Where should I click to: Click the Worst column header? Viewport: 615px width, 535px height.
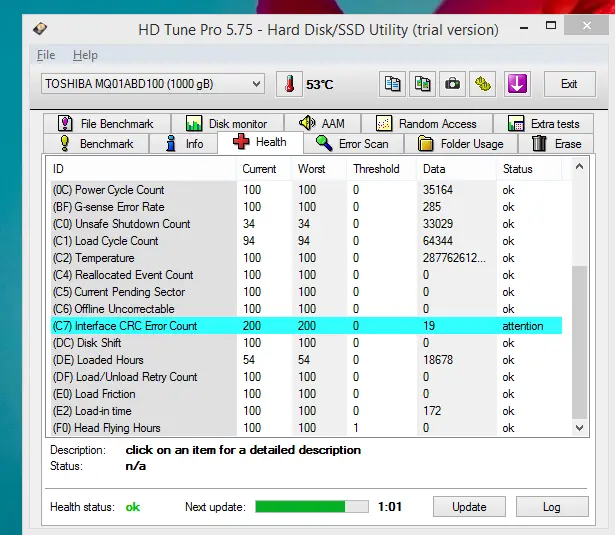click(x=319, y=169)
